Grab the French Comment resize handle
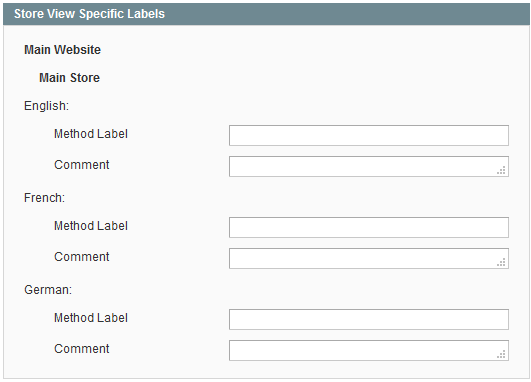Image resolution: width=531 pixels, height=382 pixels. point(501,262)
